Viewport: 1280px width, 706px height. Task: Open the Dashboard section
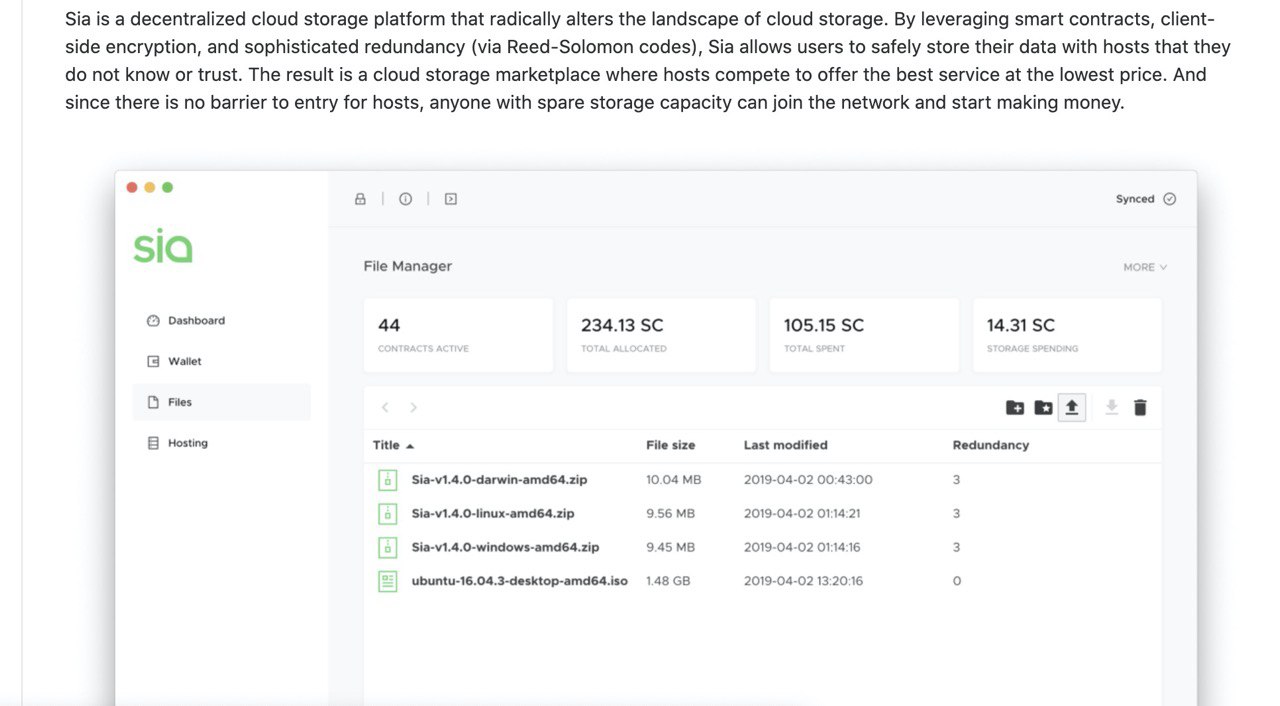coord(196,321)
